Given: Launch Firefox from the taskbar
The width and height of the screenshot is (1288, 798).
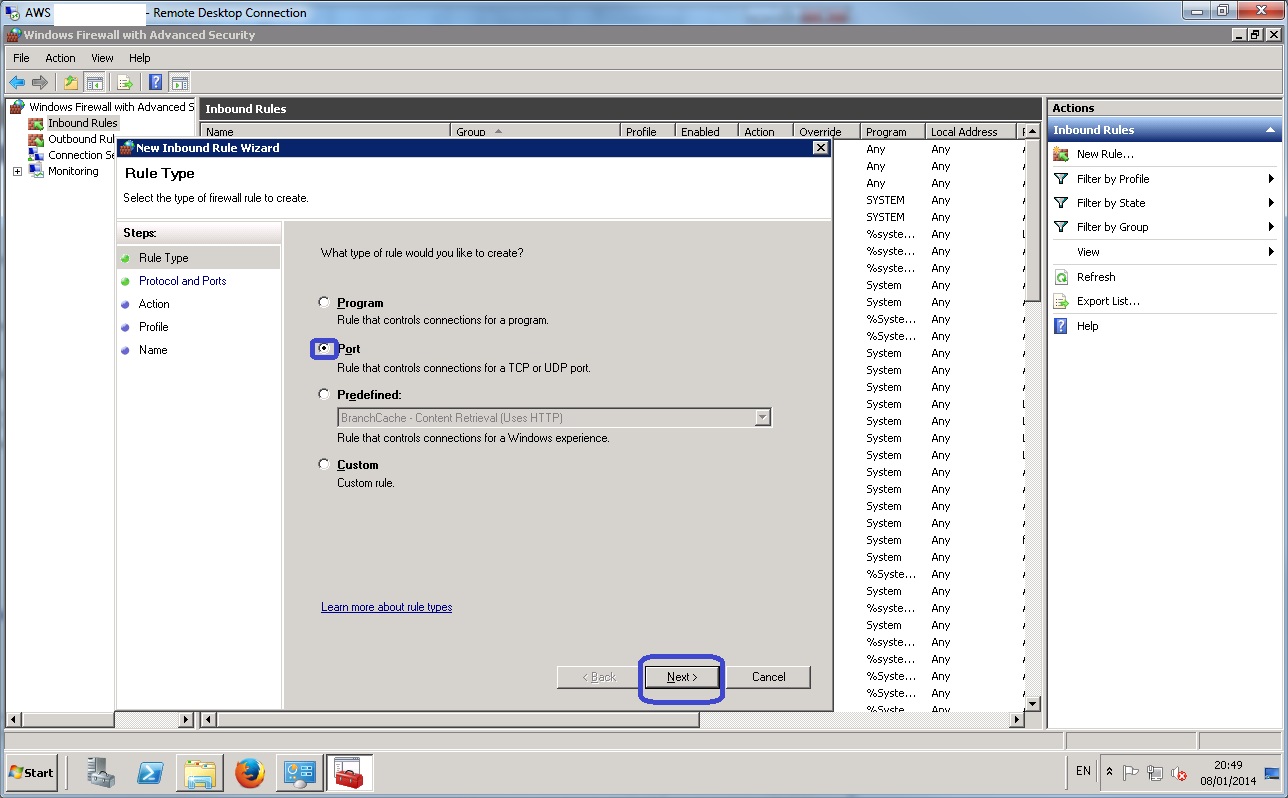Looking at the screenshot, I should tap(249, 772).
